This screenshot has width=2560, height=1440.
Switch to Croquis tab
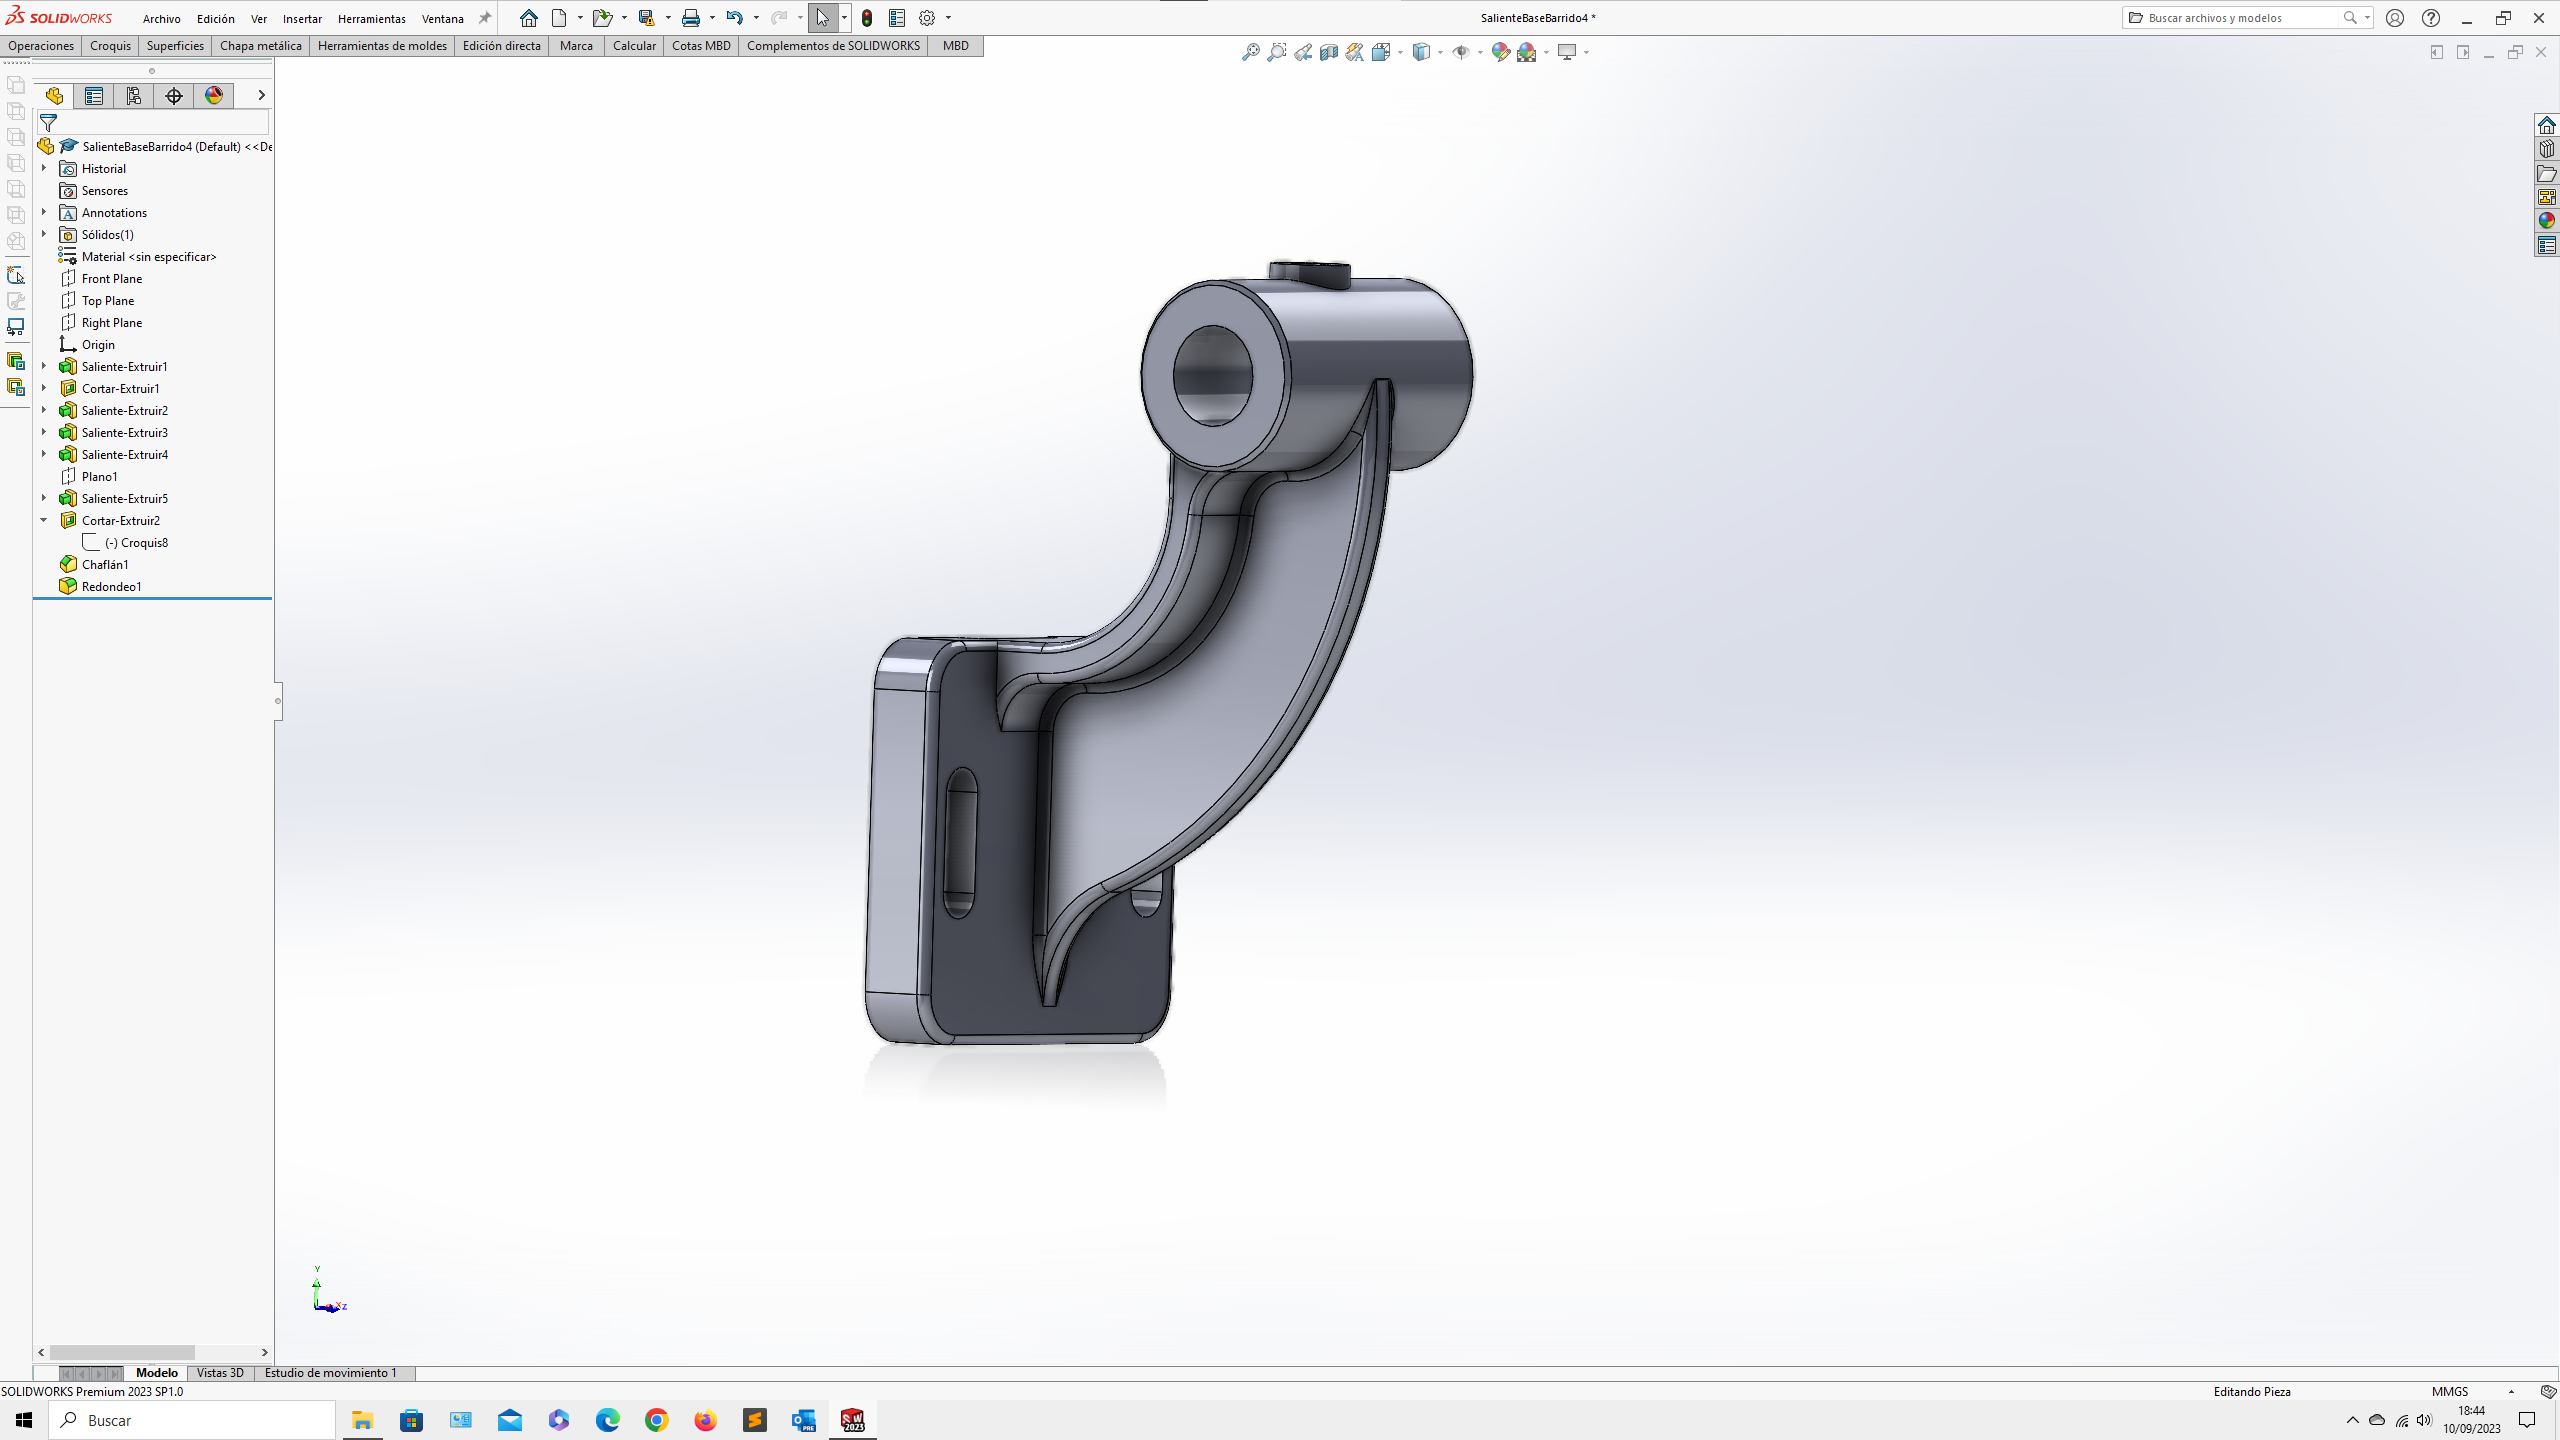(110, 46)
